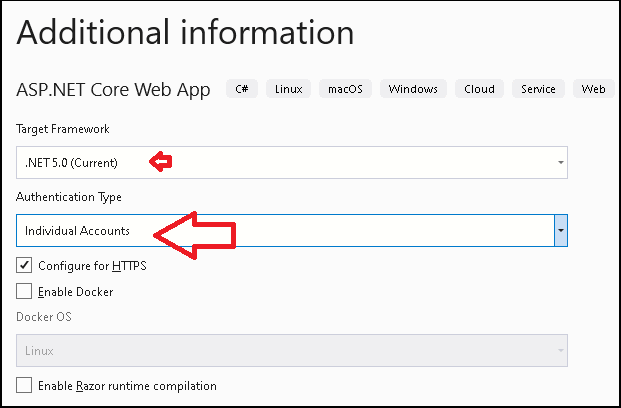The width and height of the screenshot is (621, 408).
Task: Click the macOS tag badge
Action: point(345,89)
